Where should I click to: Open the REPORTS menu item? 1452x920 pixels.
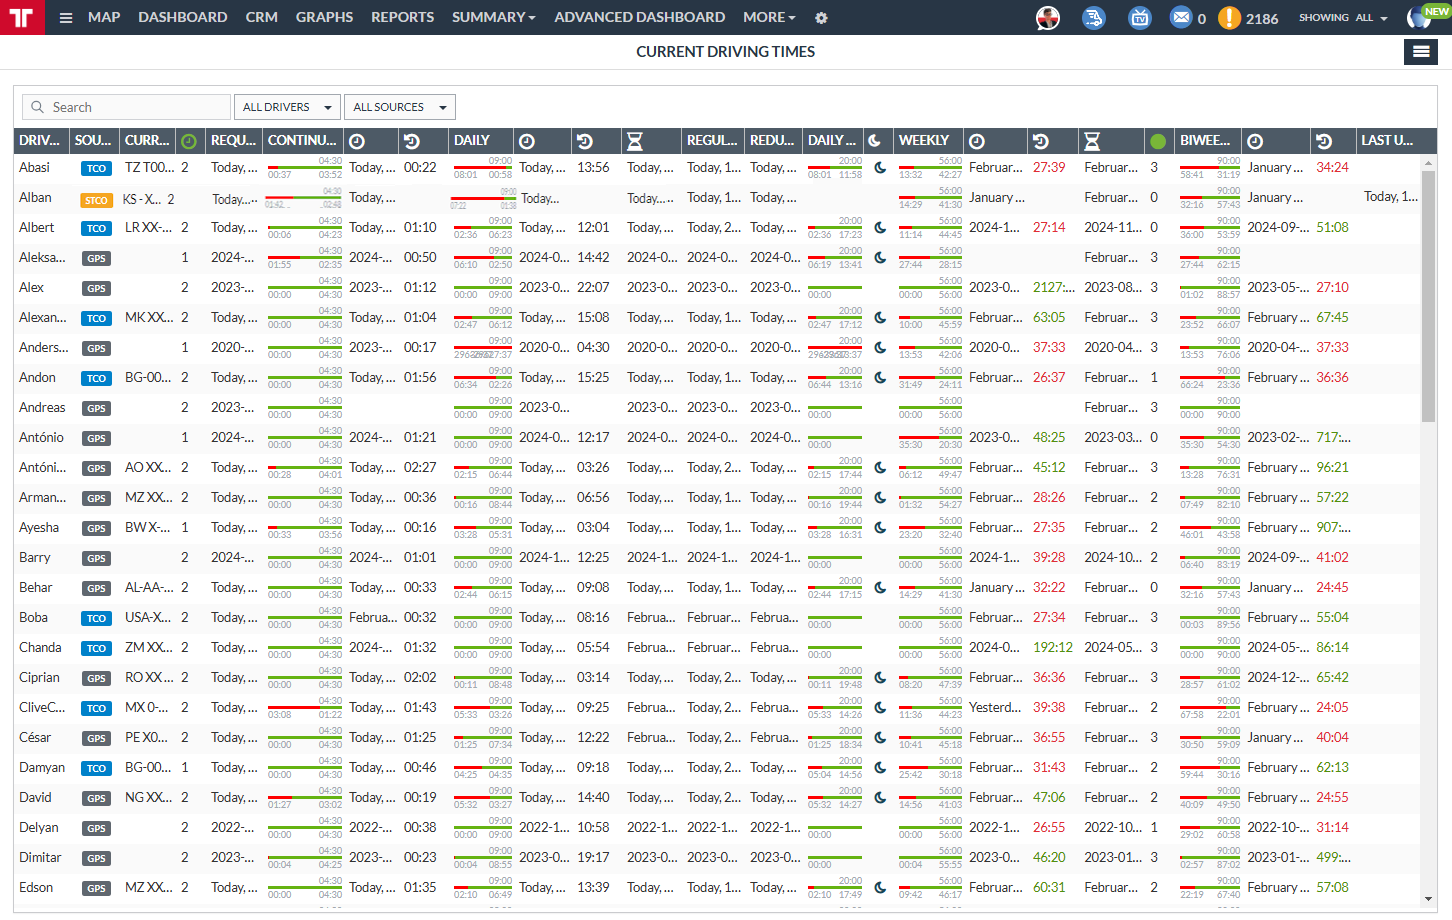[x=402, y=17]
